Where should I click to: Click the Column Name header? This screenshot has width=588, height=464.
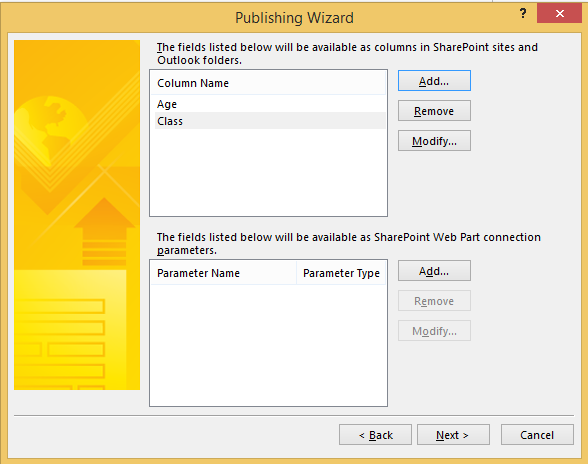268,83
